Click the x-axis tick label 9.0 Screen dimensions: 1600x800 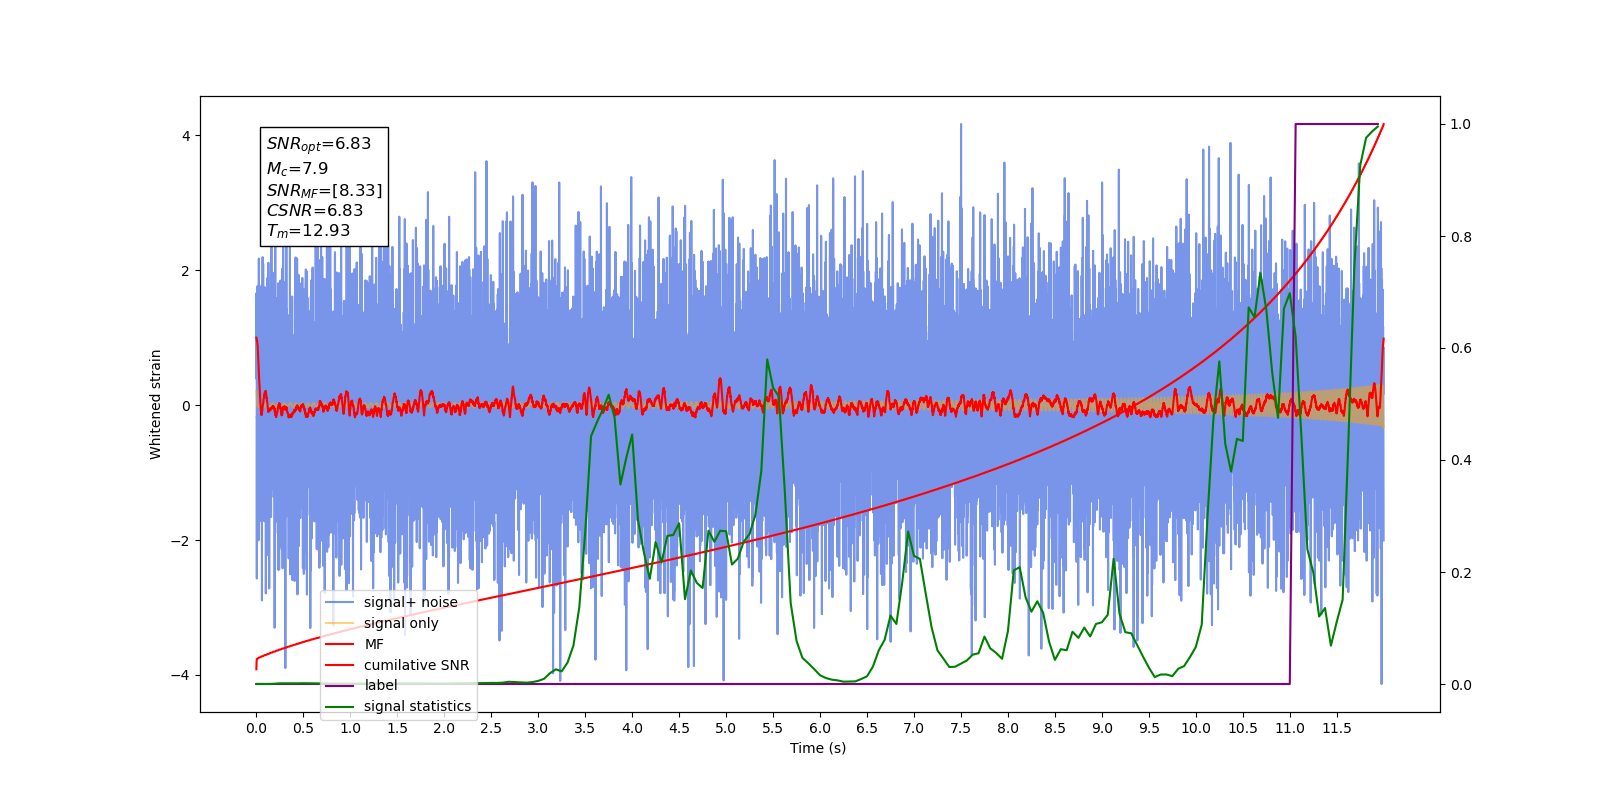pos(1102,728)
